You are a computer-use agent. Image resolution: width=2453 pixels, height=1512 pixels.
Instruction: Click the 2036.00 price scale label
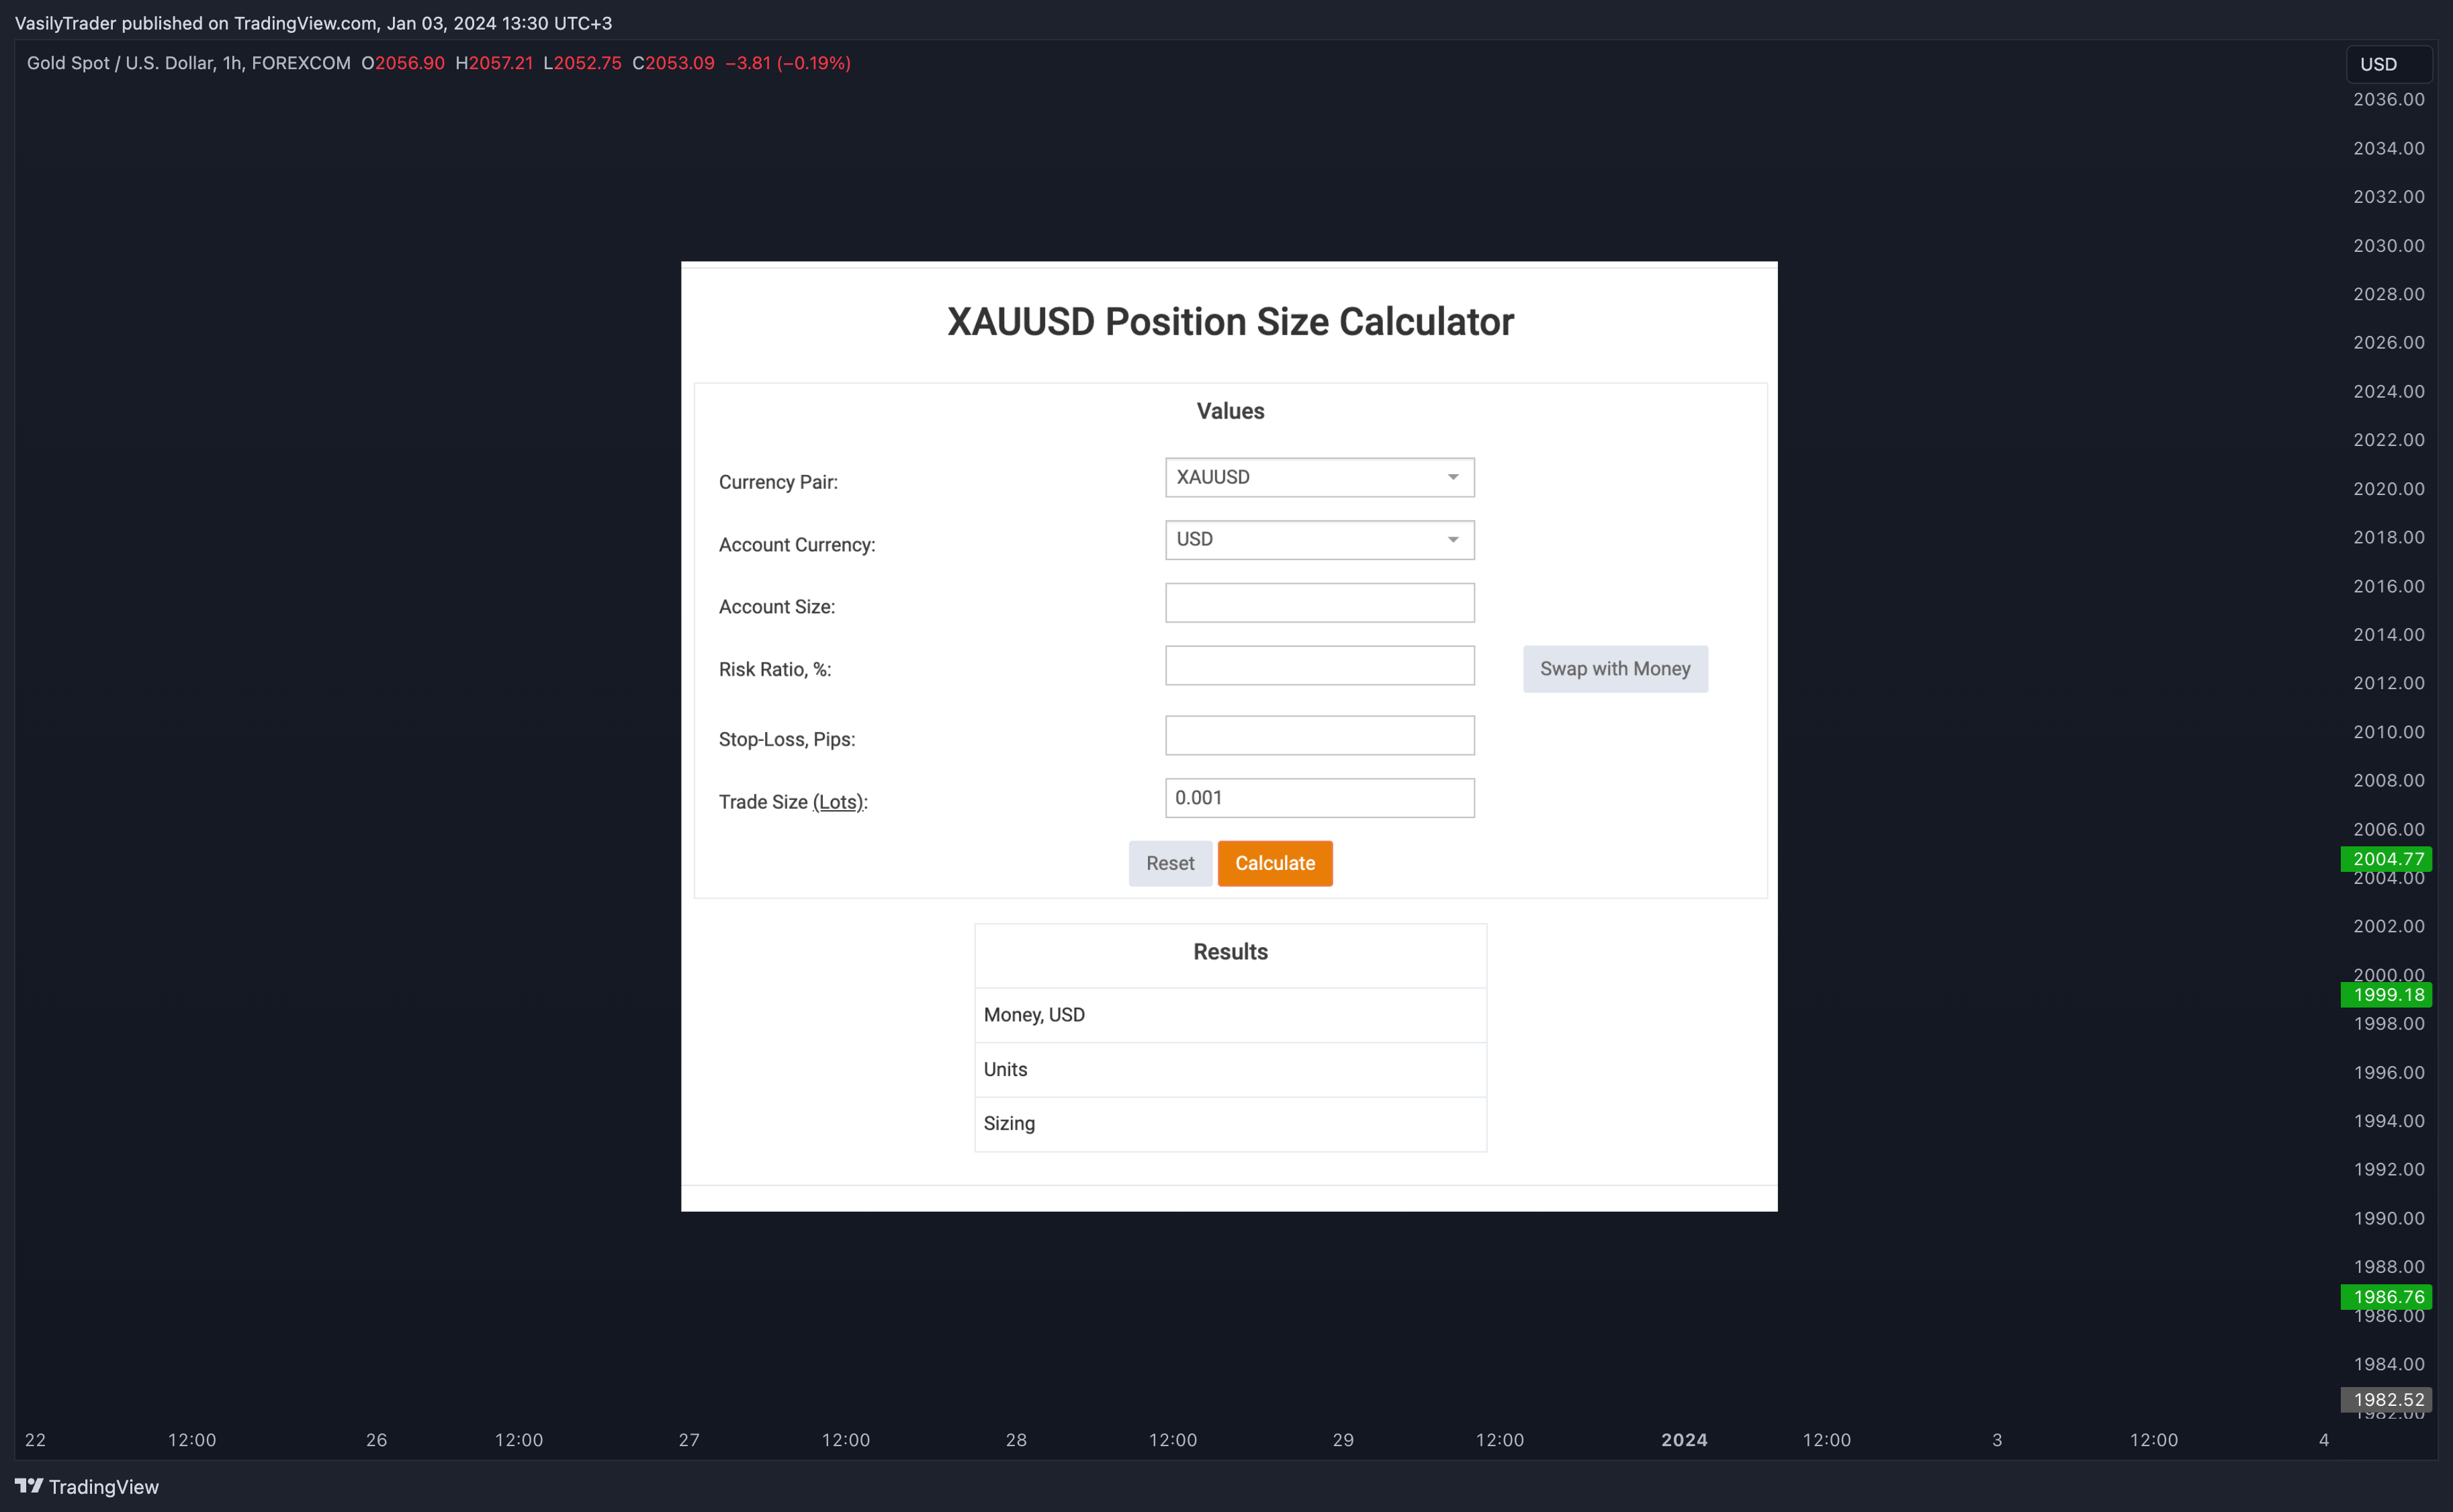(x=2388, y=99)
